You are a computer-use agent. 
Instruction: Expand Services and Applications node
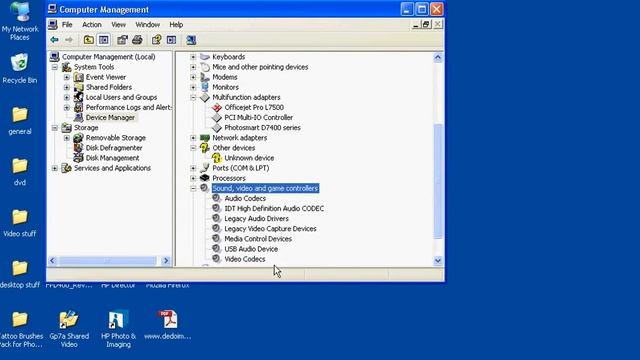(x=55, y=168)
